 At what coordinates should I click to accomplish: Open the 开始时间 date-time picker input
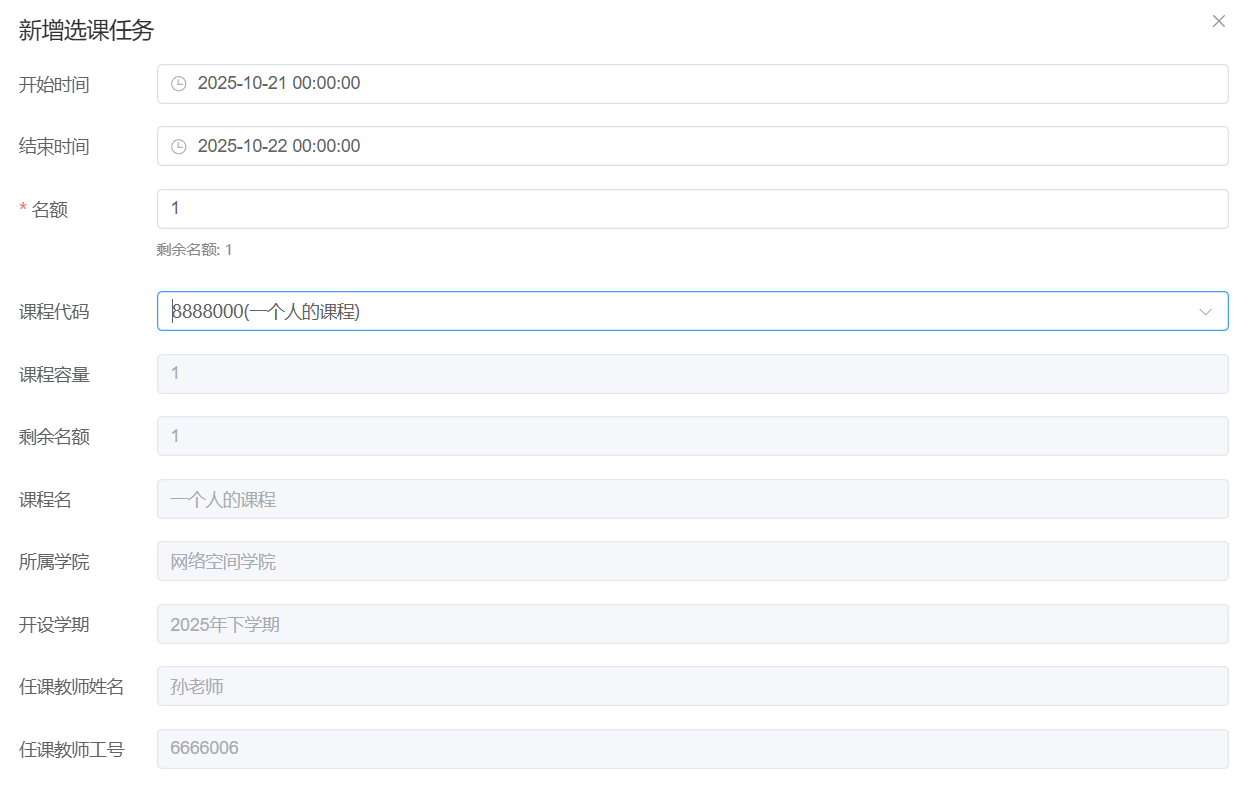[692, 84]
